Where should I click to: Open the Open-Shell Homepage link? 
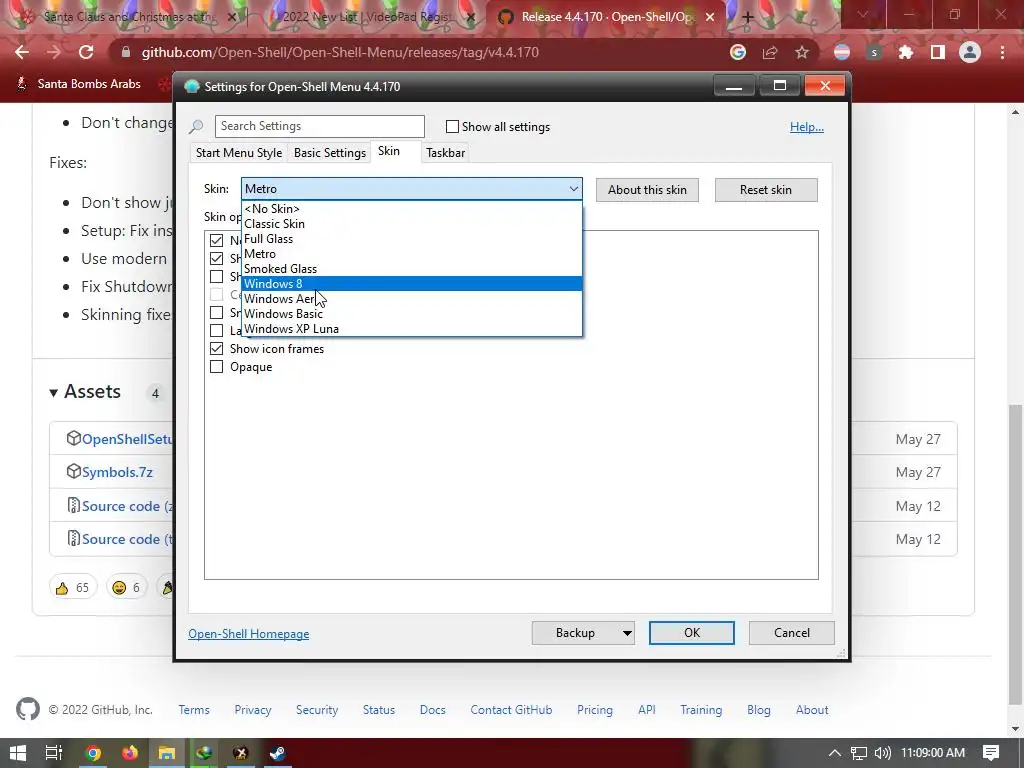pos(249,634)
